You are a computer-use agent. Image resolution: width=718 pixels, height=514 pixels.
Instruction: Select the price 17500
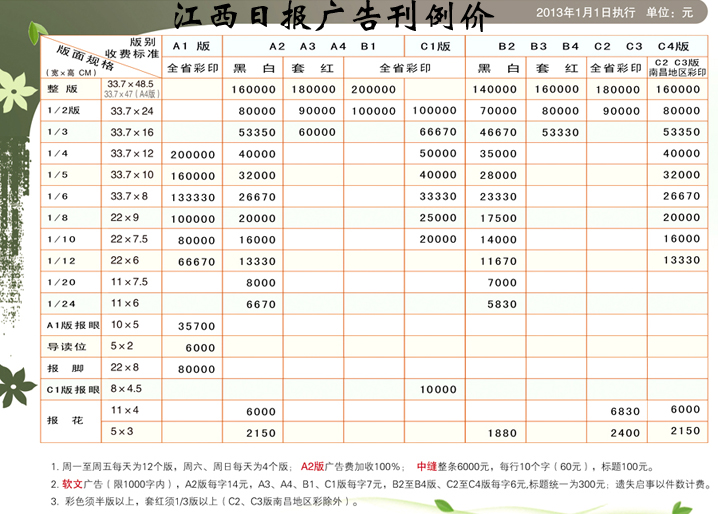498,219
